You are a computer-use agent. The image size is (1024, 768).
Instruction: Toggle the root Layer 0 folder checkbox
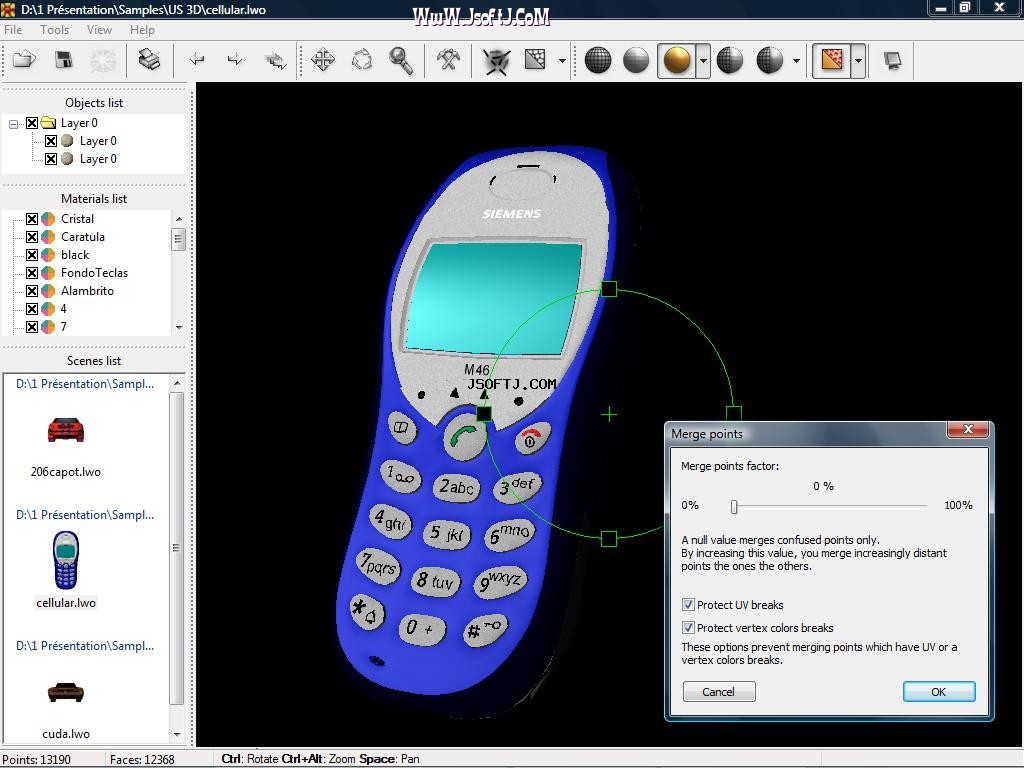[31, 123]
